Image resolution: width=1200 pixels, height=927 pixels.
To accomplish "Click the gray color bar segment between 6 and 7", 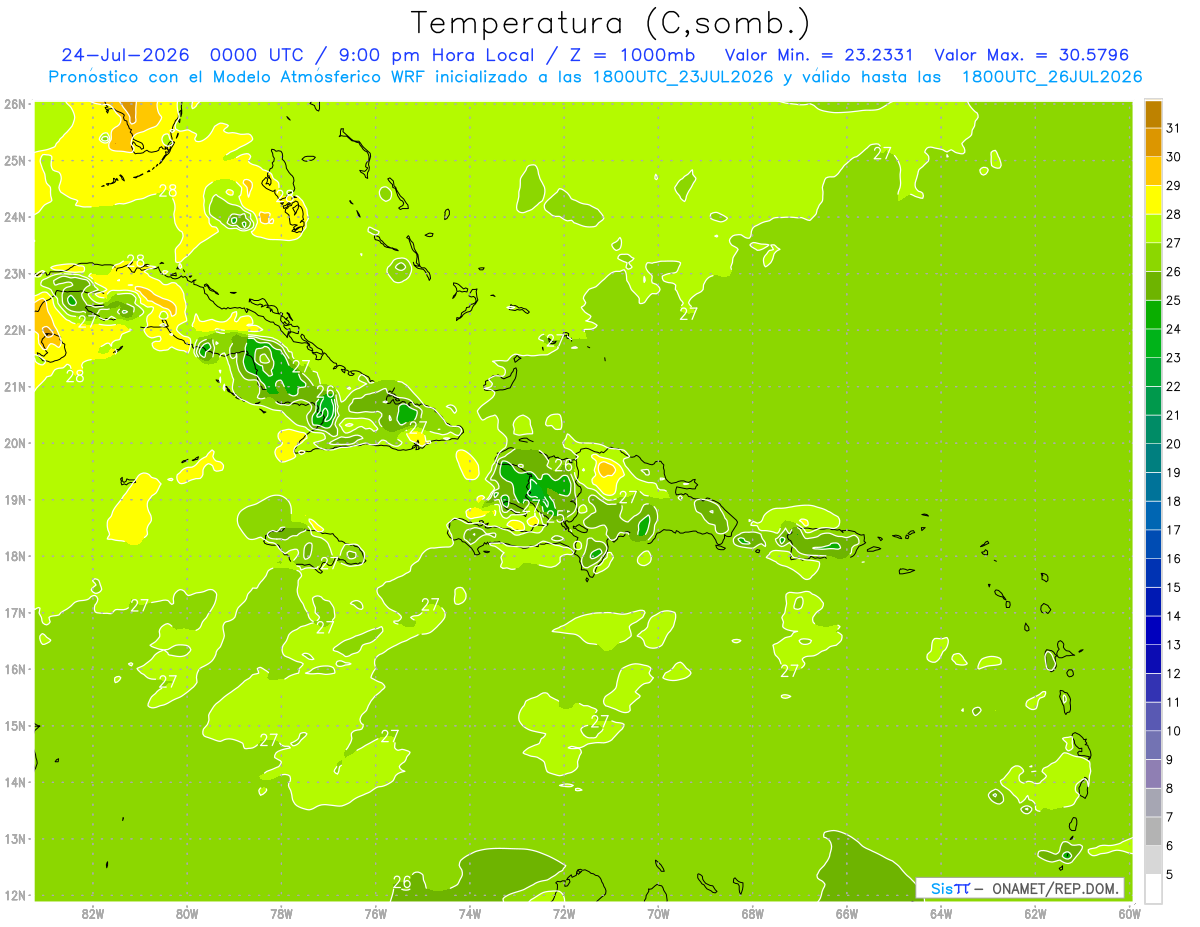I will 1153,831.
